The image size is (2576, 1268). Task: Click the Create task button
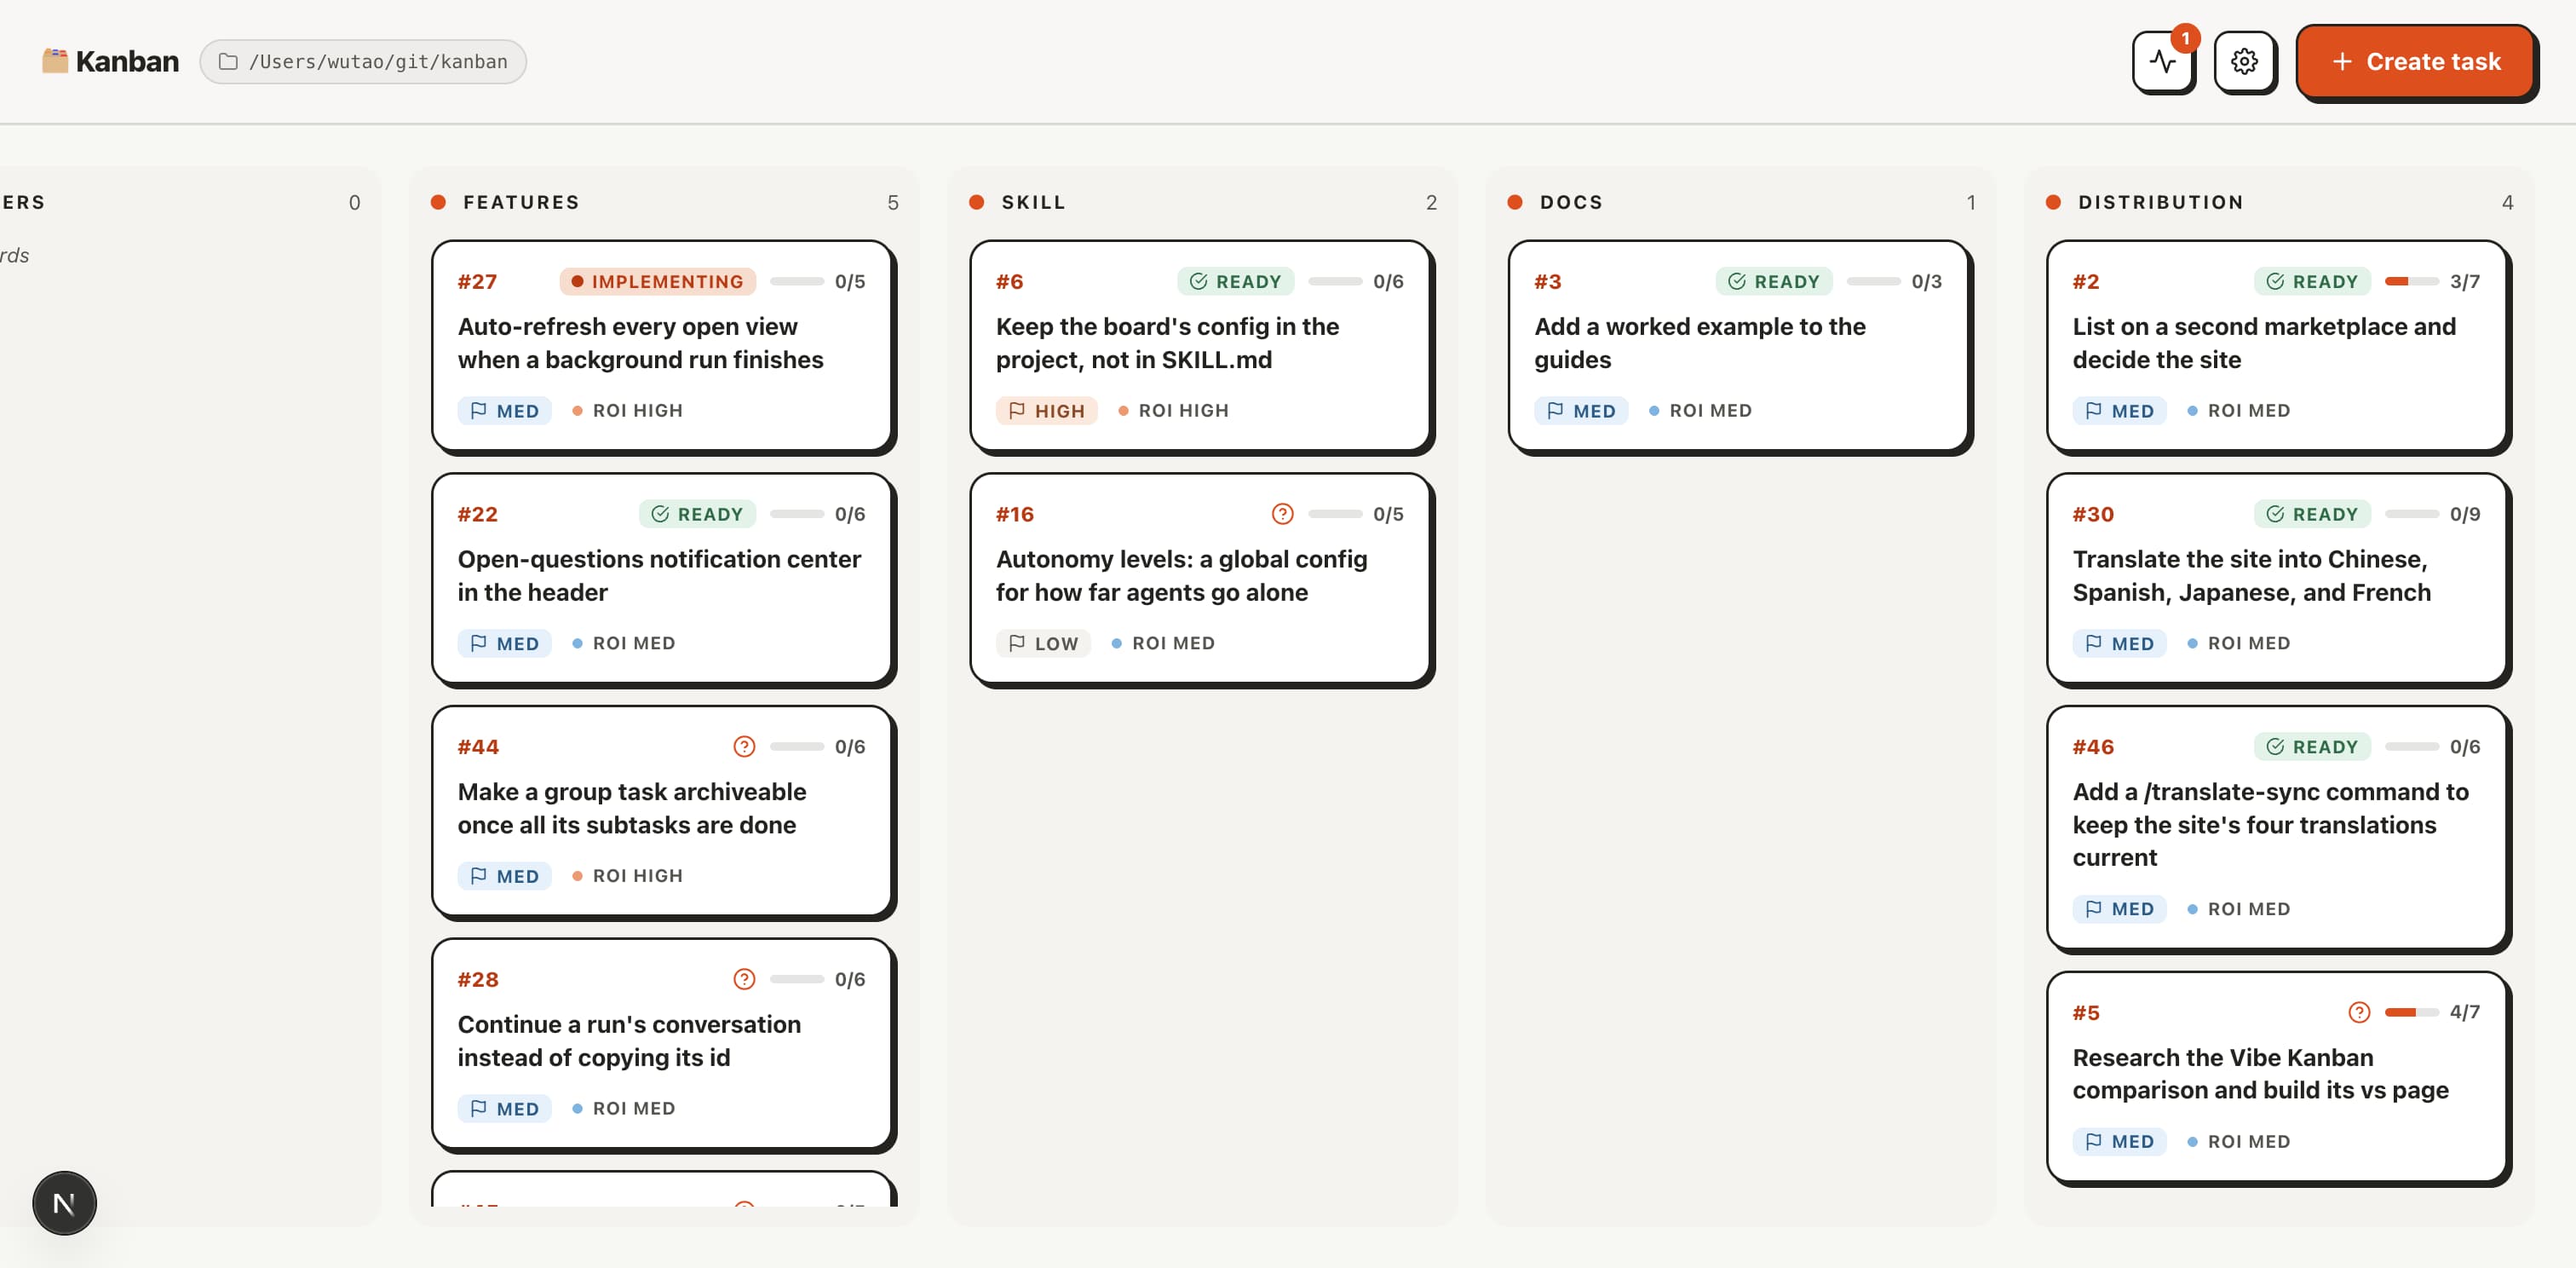[2415, 62]
